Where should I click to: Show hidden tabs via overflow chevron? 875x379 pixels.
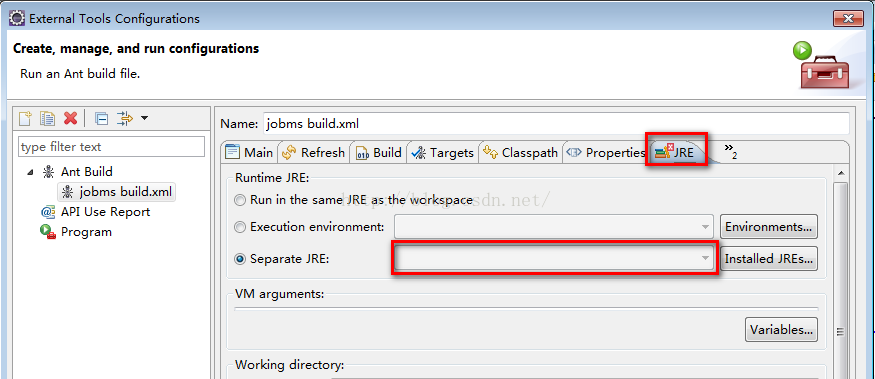[730, 151]
